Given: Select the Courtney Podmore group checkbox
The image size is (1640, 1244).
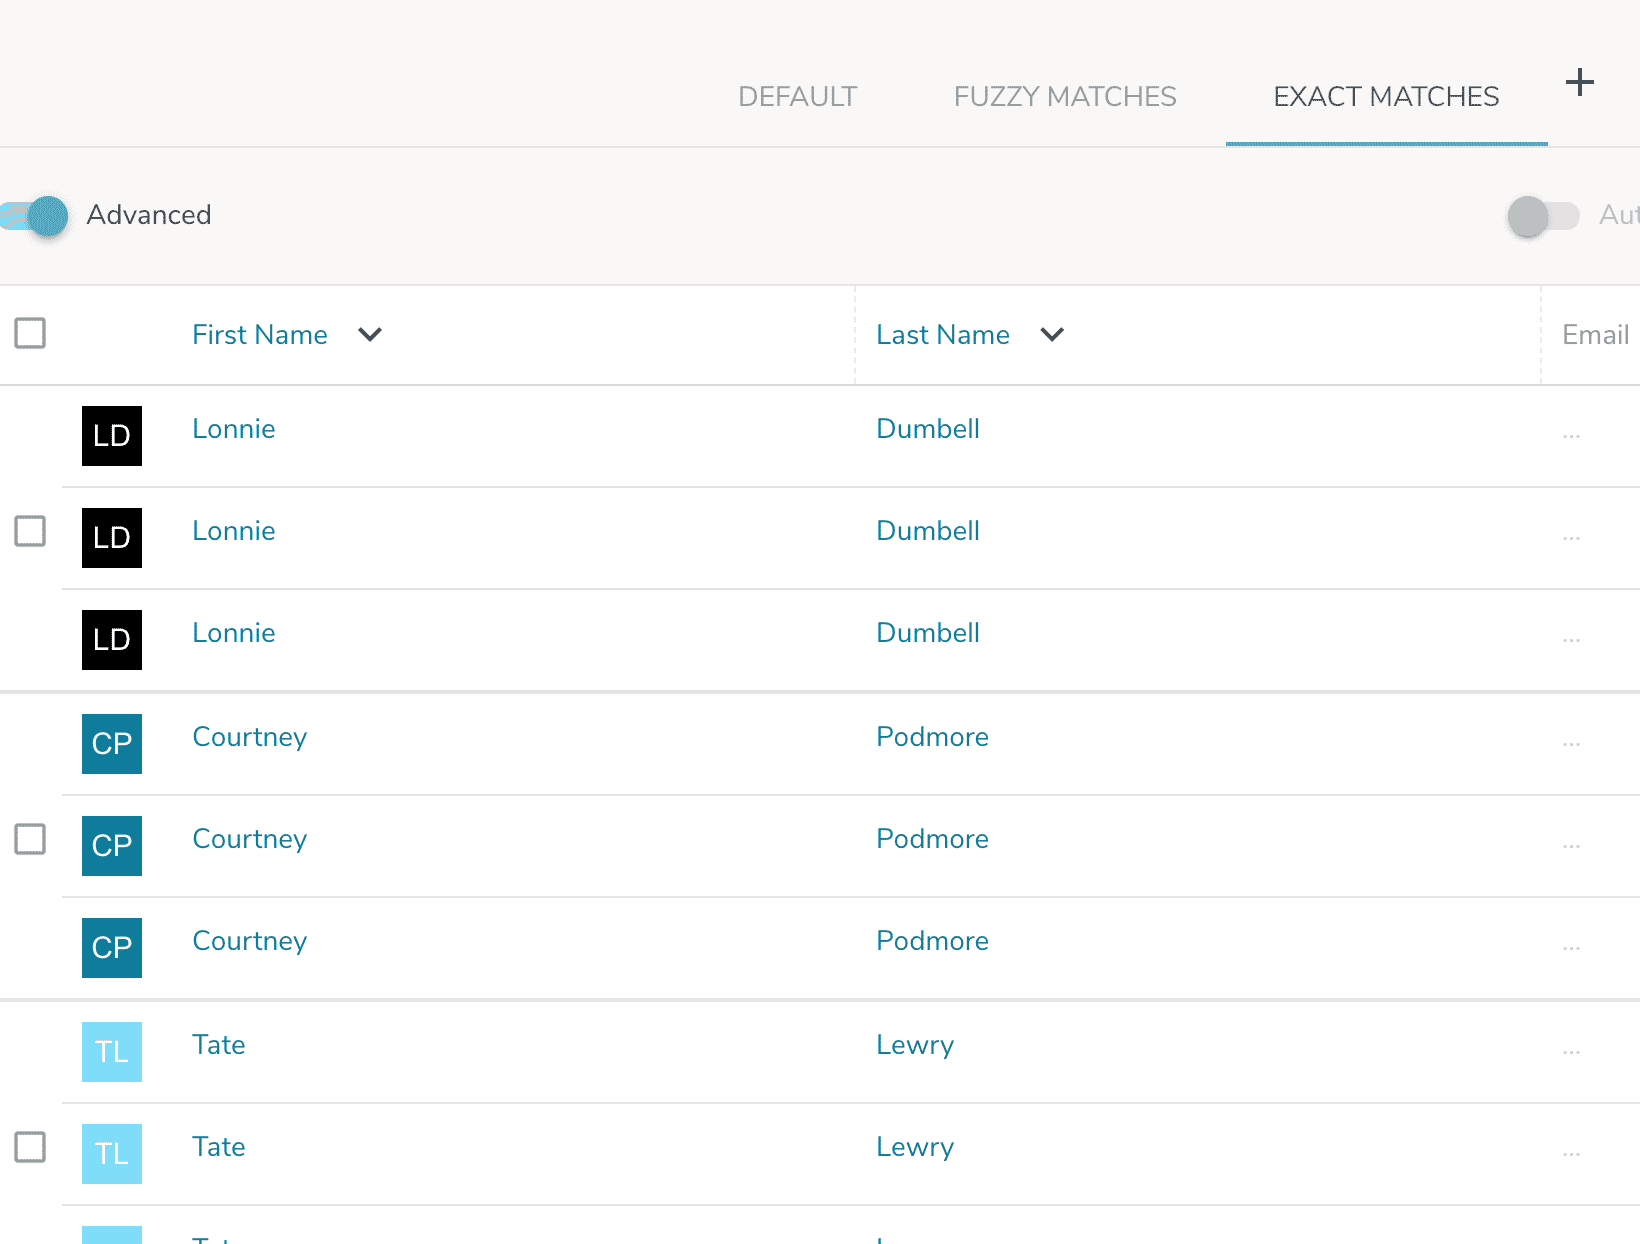Looking at the screenshot, I should pyautogui.click(x=30, y=839).
